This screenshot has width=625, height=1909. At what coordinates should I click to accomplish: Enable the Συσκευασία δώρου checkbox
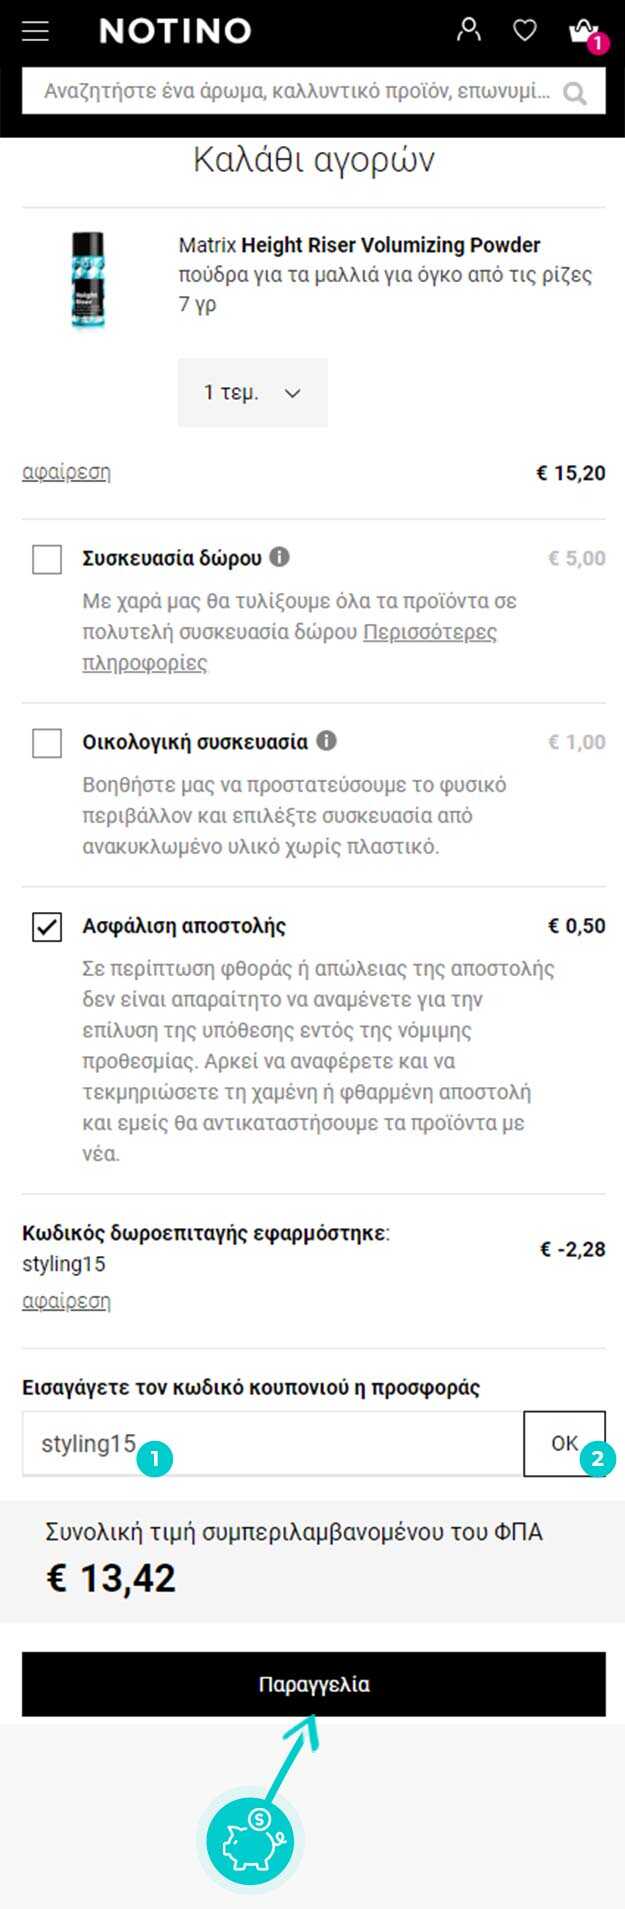[x=47, y=559]
